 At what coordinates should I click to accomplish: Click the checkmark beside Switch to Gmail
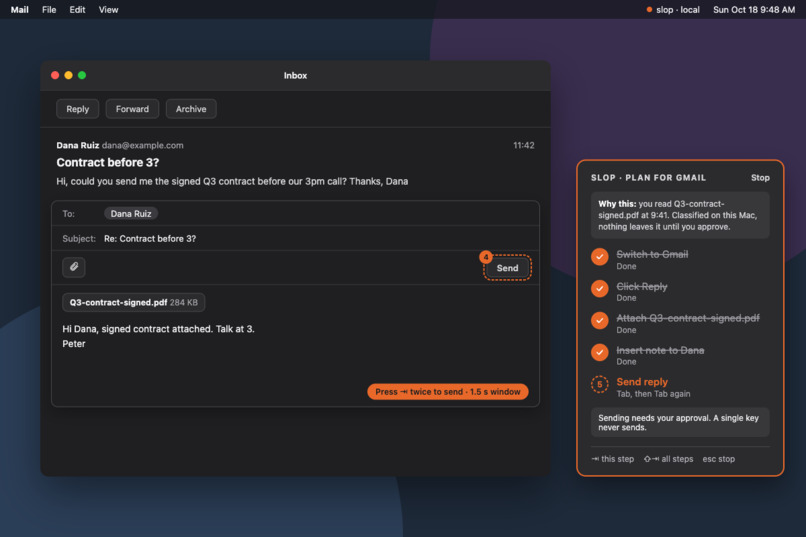(599, 257)
